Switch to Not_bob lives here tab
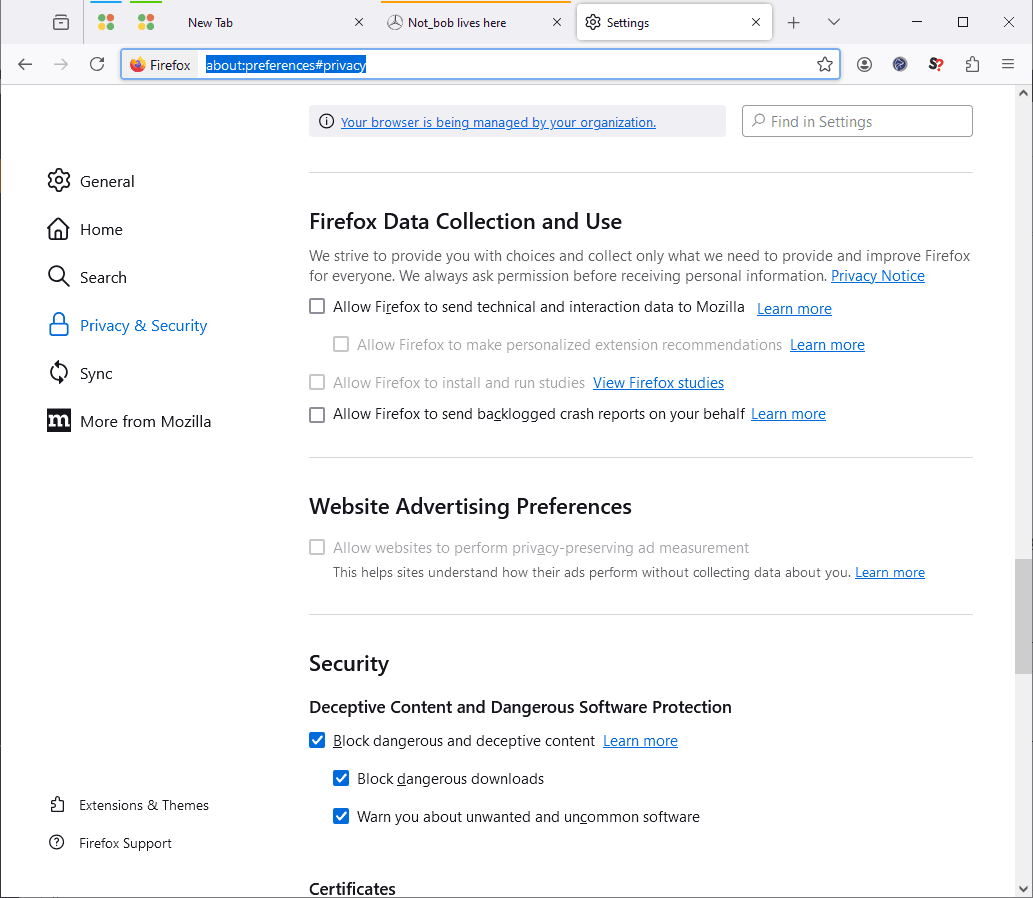Image resolution: width=1033 pixels, height=898 pixels. pos(475,22)
